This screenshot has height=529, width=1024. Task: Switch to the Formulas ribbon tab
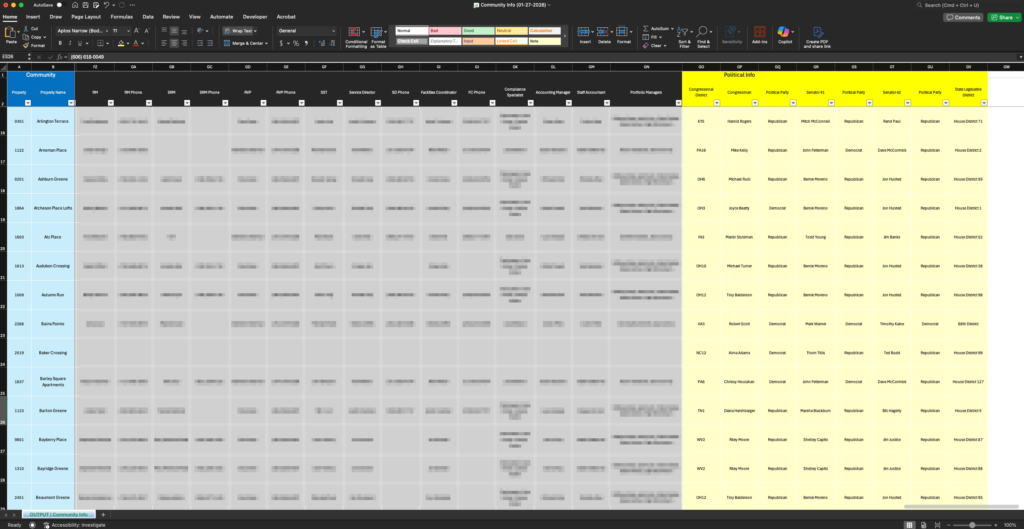click(x=122, y=17)
